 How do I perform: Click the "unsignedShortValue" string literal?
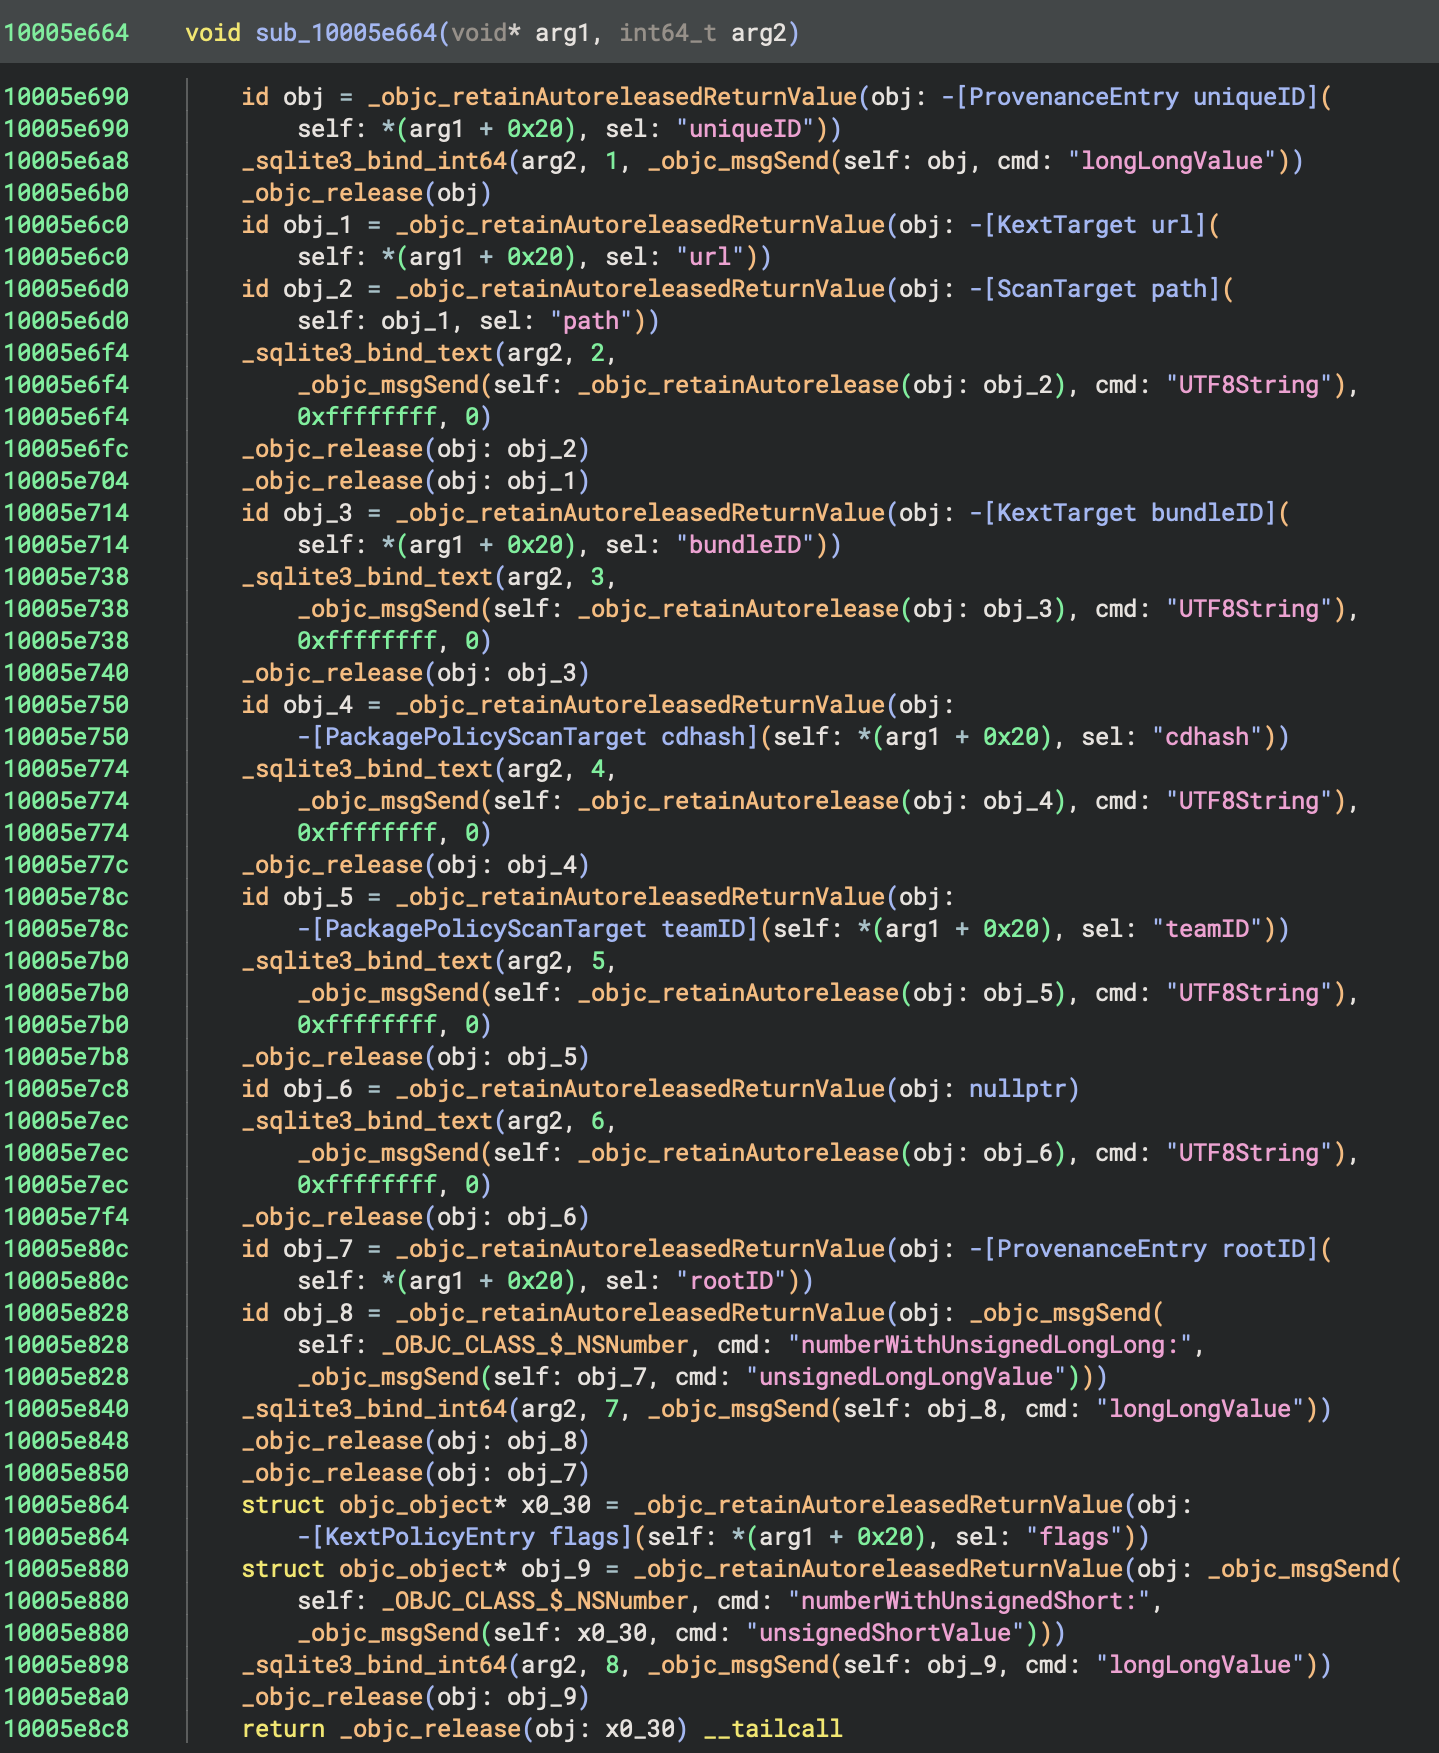coord(884,1633)
